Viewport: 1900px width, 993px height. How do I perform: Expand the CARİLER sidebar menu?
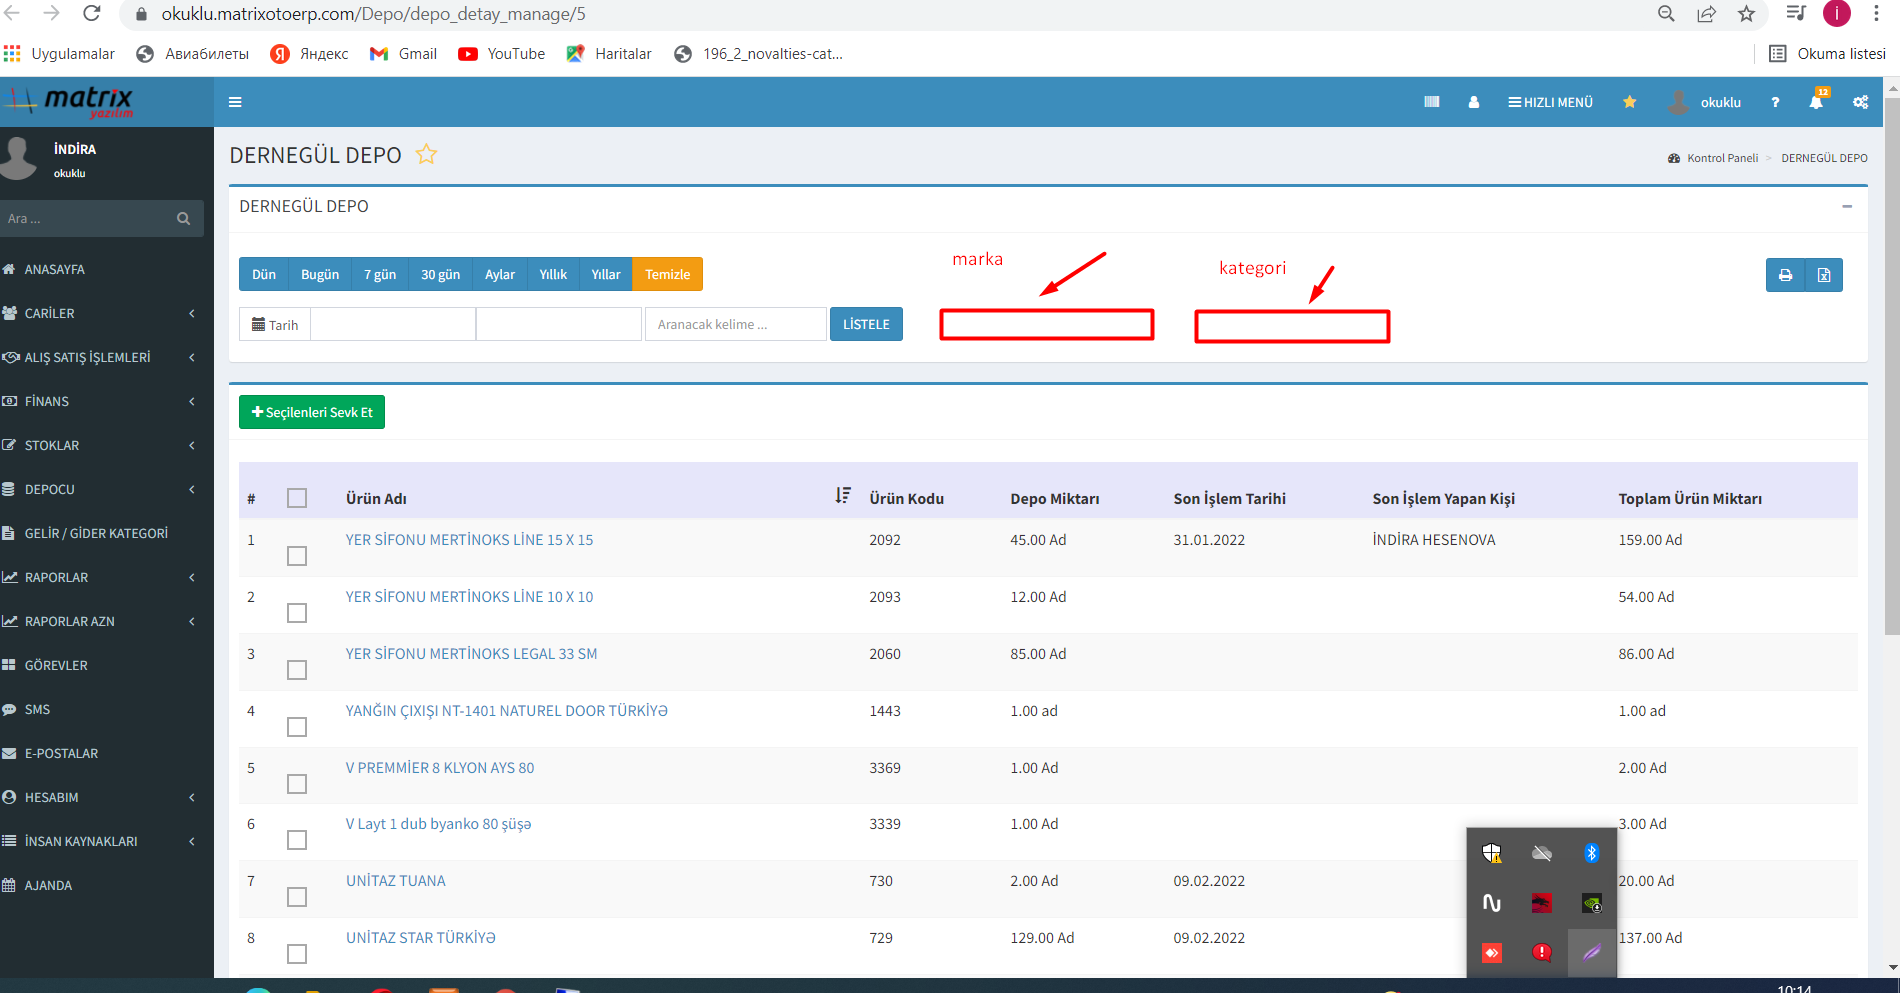click(100, 313)
